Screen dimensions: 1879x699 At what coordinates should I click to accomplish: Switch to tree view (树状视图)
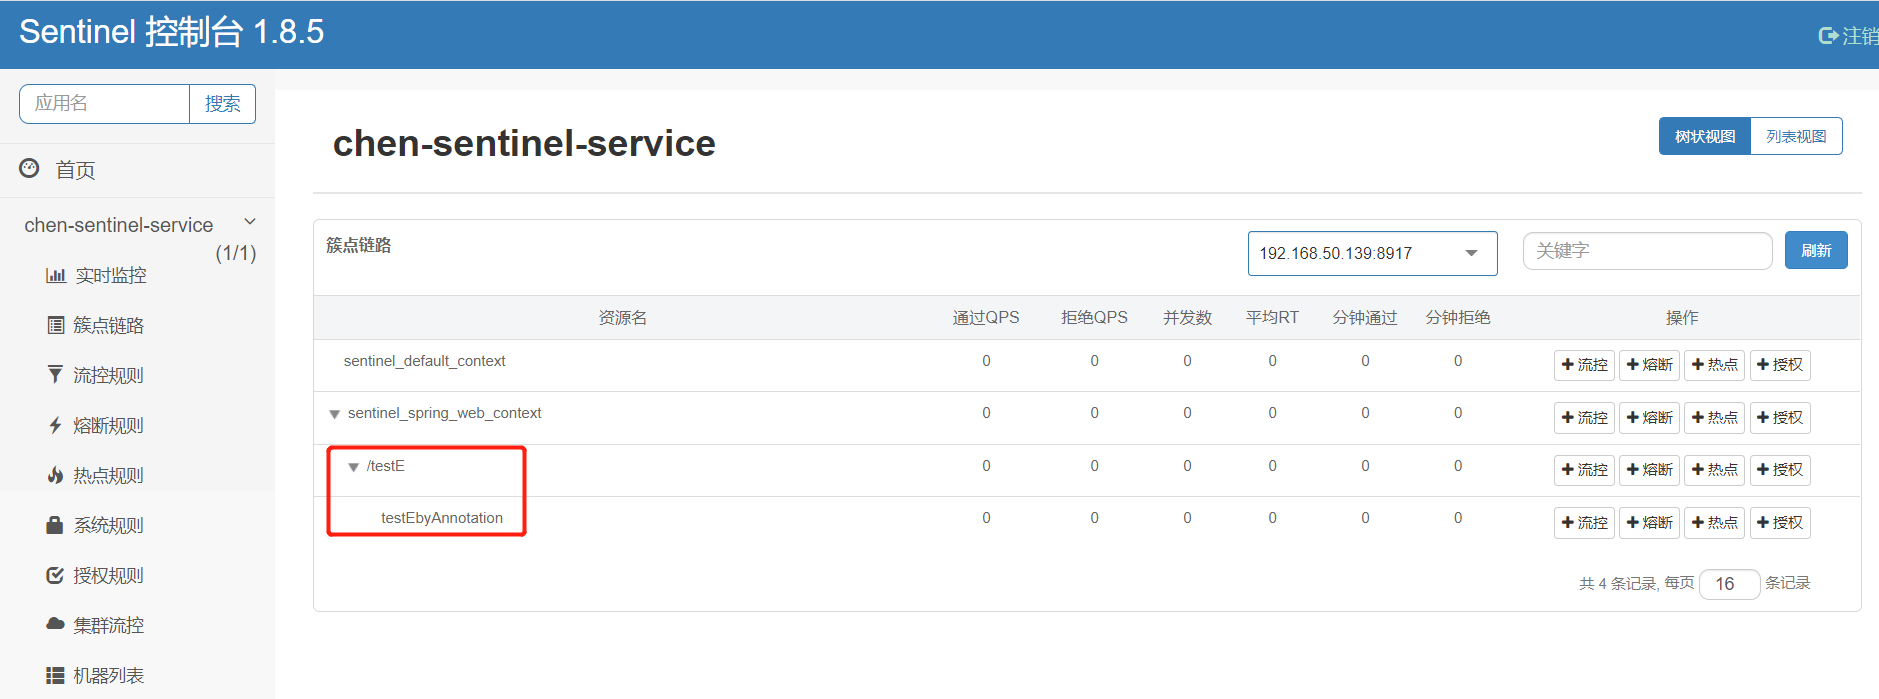tap(1705, 136)
